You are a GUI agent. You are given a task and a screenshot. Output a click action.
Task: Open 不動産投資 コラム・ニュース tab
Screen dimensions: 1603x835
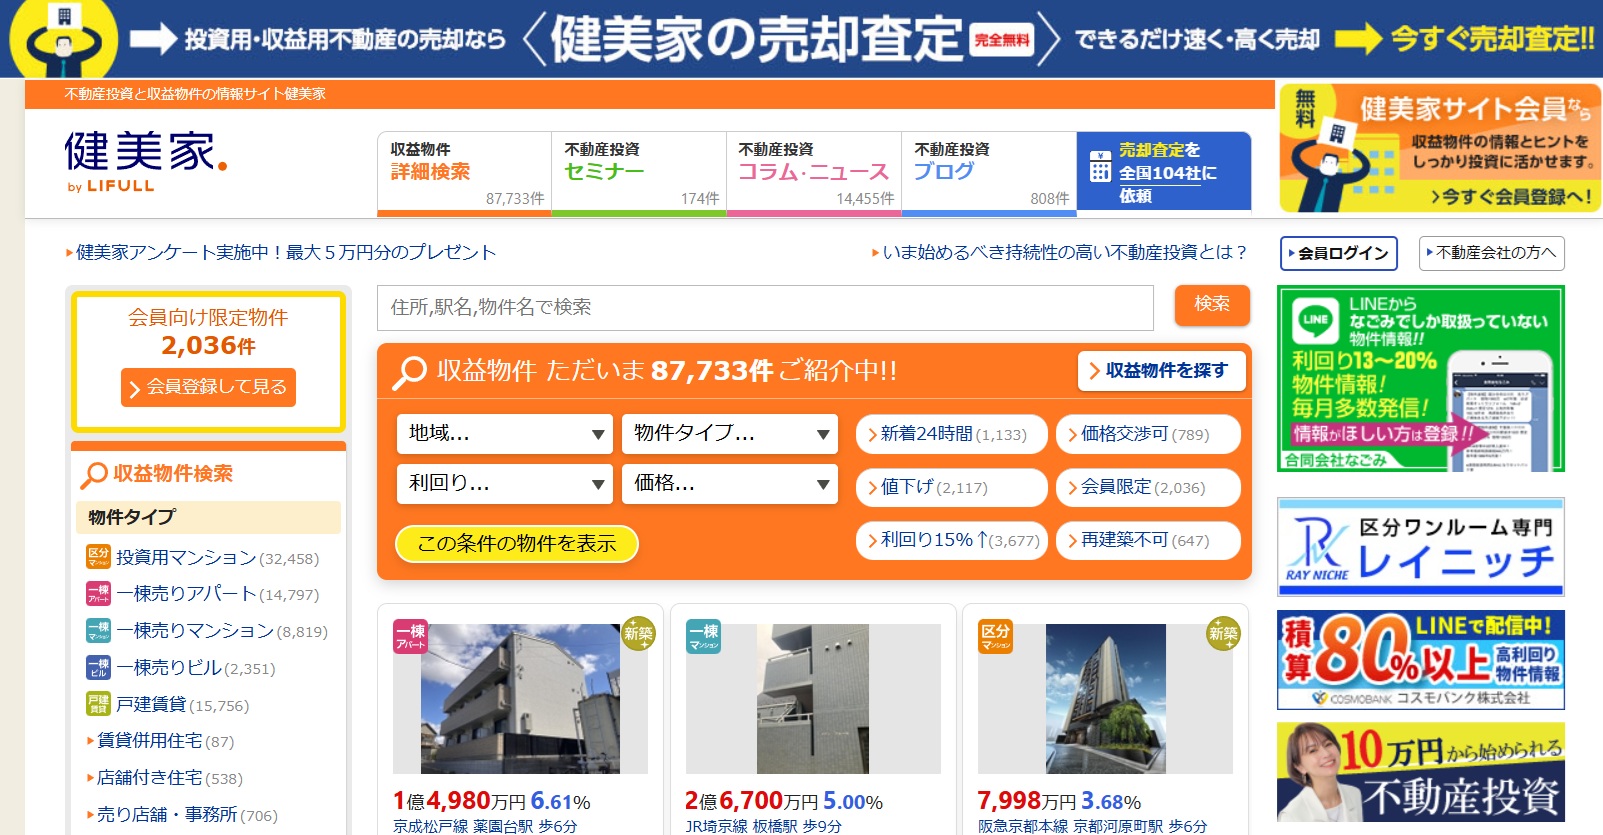(x=813, y=173)
